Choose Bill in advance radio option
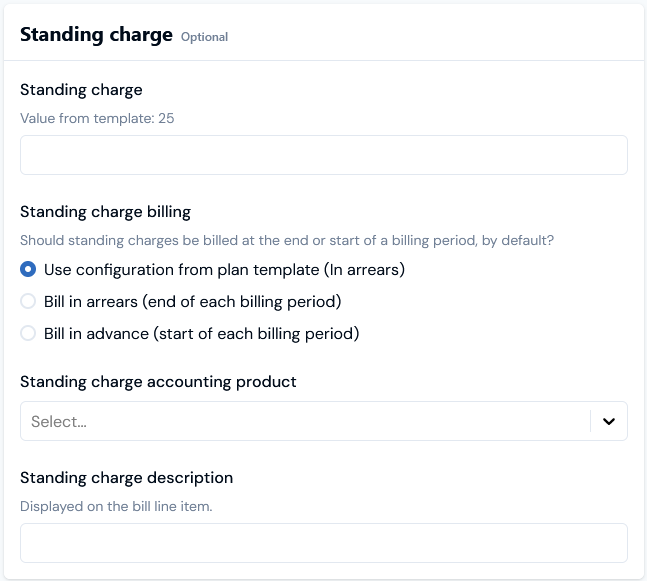The height and width of the screenshot is (581, 647). [x=28, y=333]
